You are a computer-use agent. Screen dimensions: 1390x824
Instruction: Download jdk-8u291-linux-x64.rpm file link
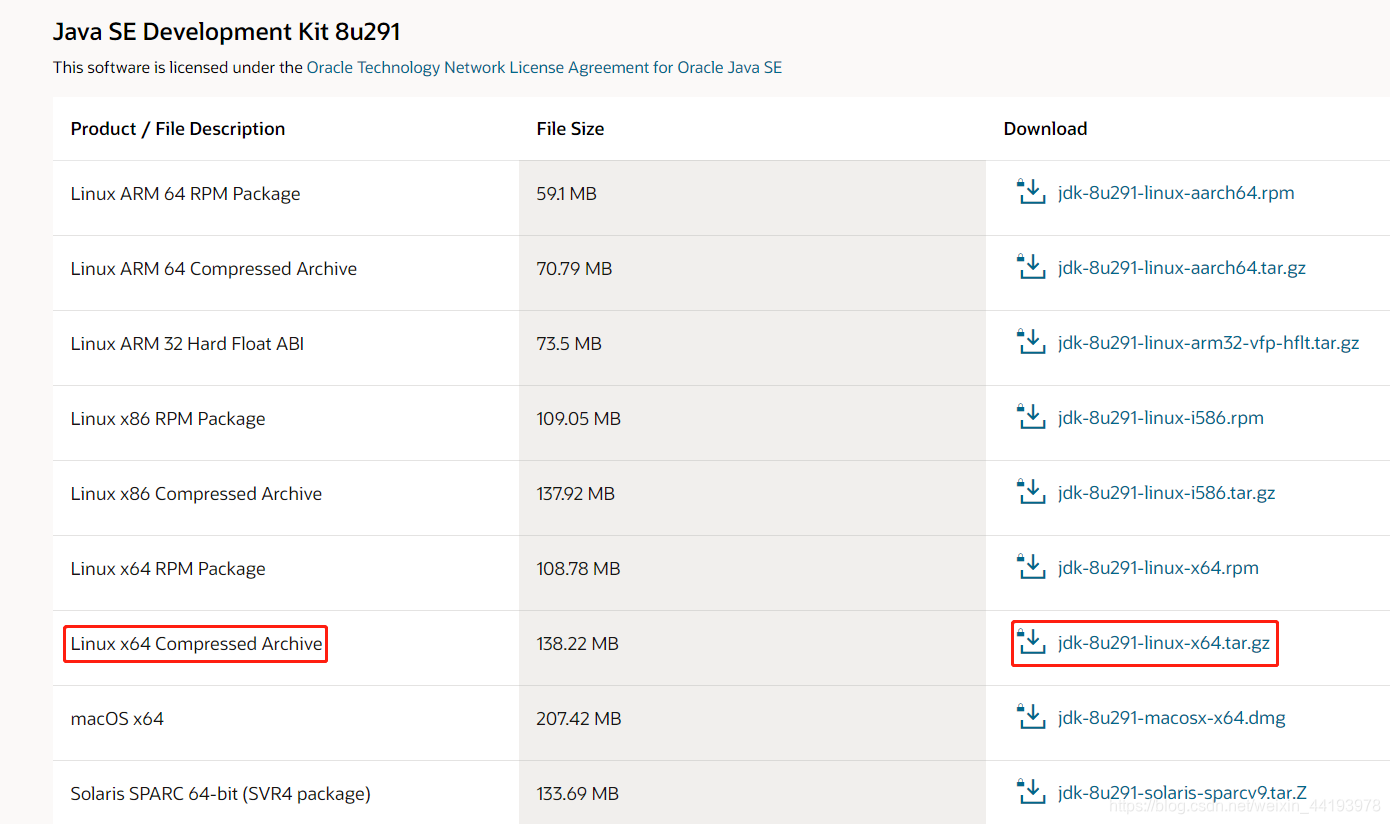click(x=1158, y=568)
